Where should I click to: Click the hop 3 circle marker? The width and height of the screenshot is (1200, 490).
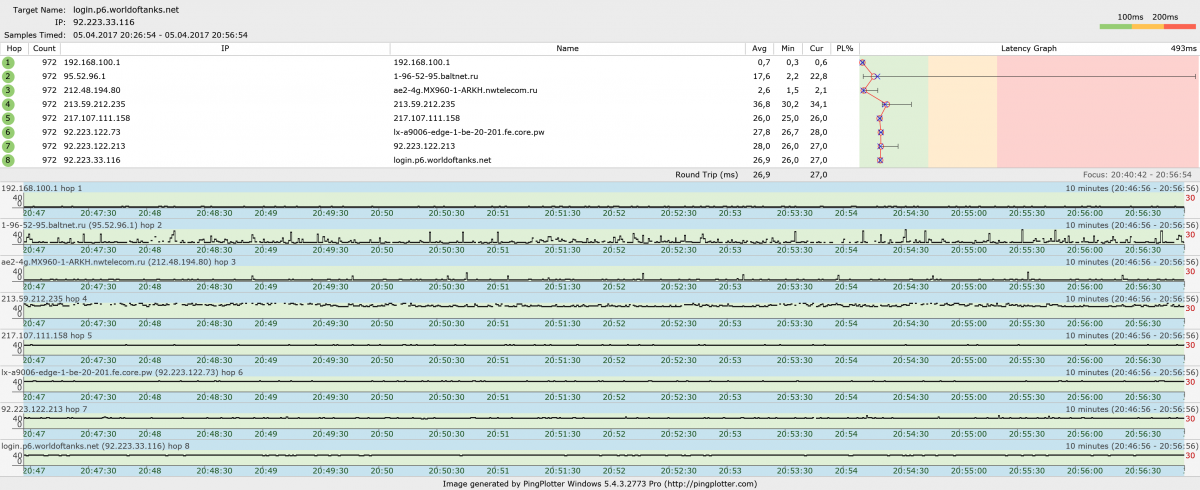(x=8, y=90)
